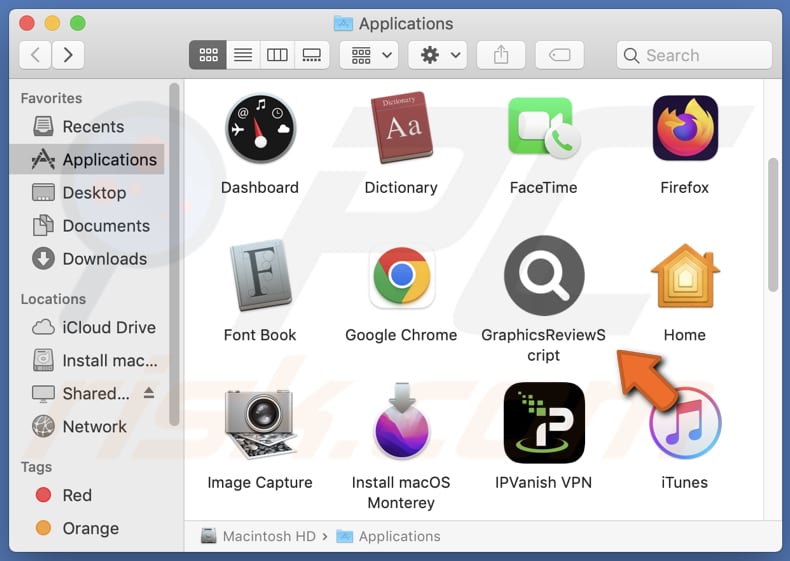Screen dimensions: 790x561
Task: Click the Font Book name label
Action: 260,335
